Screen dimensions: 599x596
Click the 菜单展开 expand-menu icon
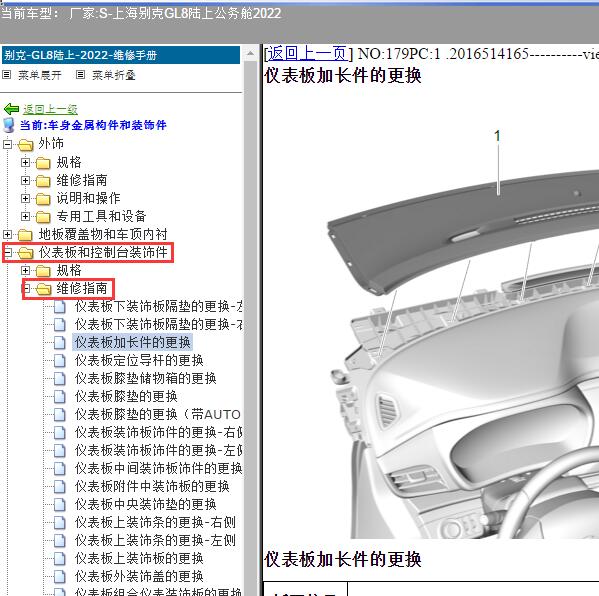6,74
